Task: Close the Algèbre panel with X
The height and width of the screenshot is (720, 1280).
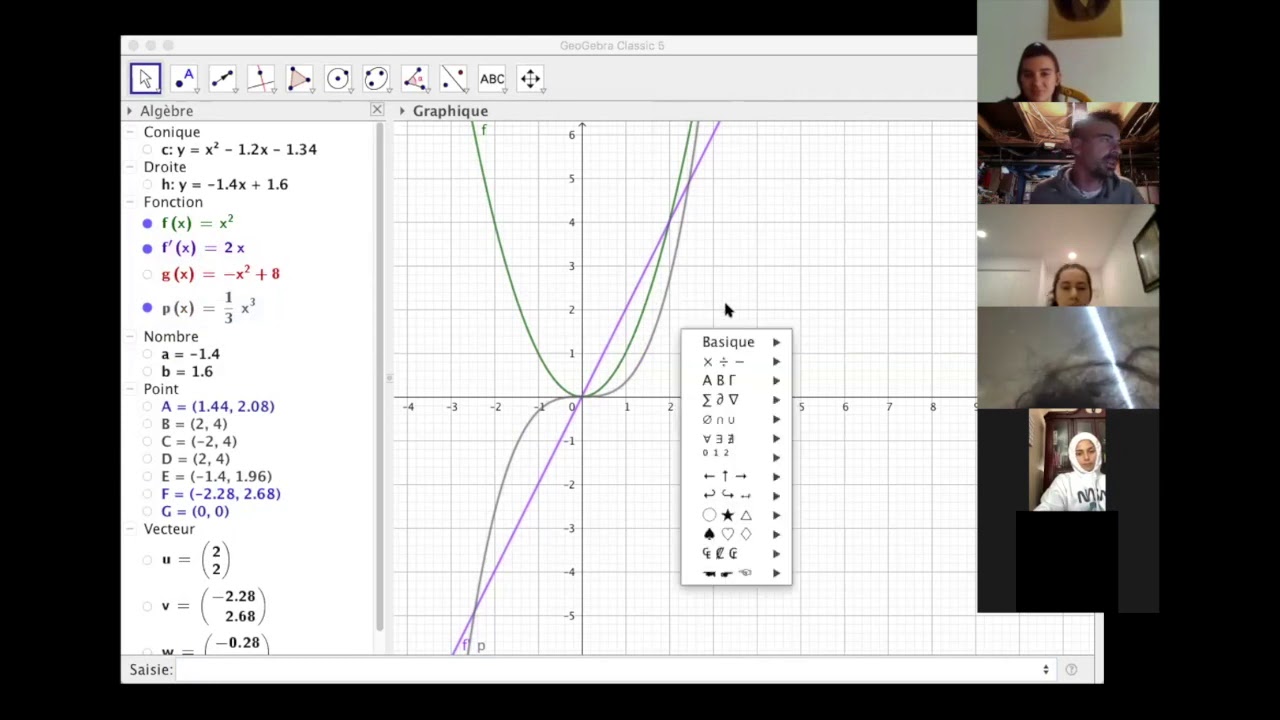Action: pyautogui.click(x=377, y=110)
